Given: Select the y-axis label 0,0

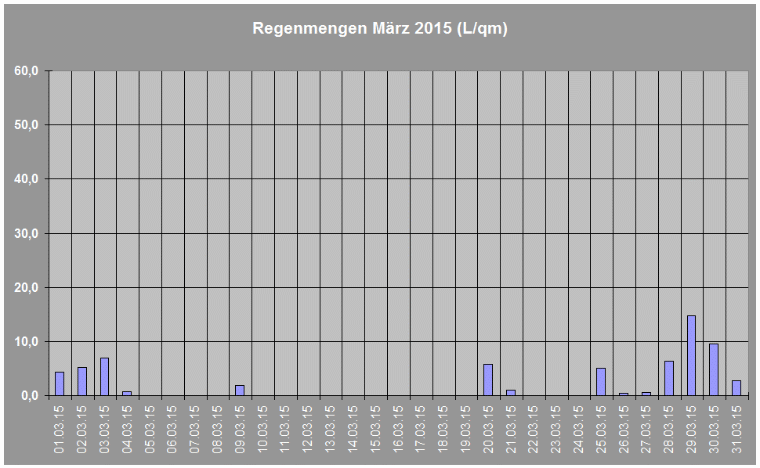Looking at the screenshot, I should click(x=29, y=396).
